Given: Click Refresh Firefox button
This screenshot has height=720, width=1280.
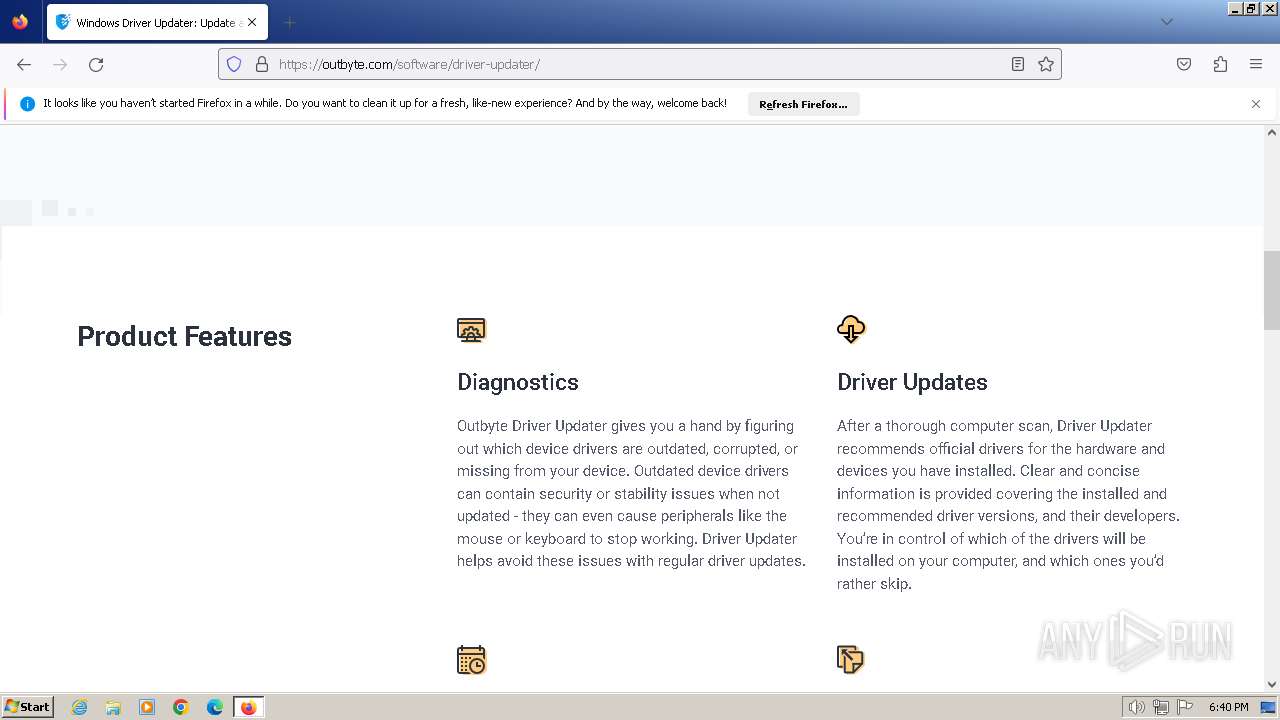Looking at the screenshot, I should click(x=803, y=104).
